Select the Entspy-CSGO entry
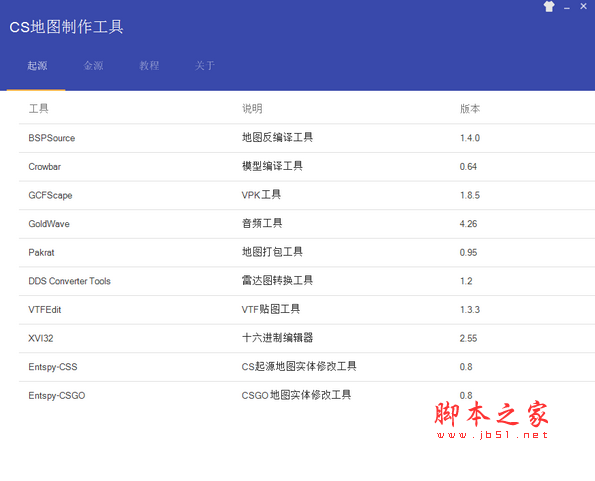Screen dimensions: 595x481 57,396
